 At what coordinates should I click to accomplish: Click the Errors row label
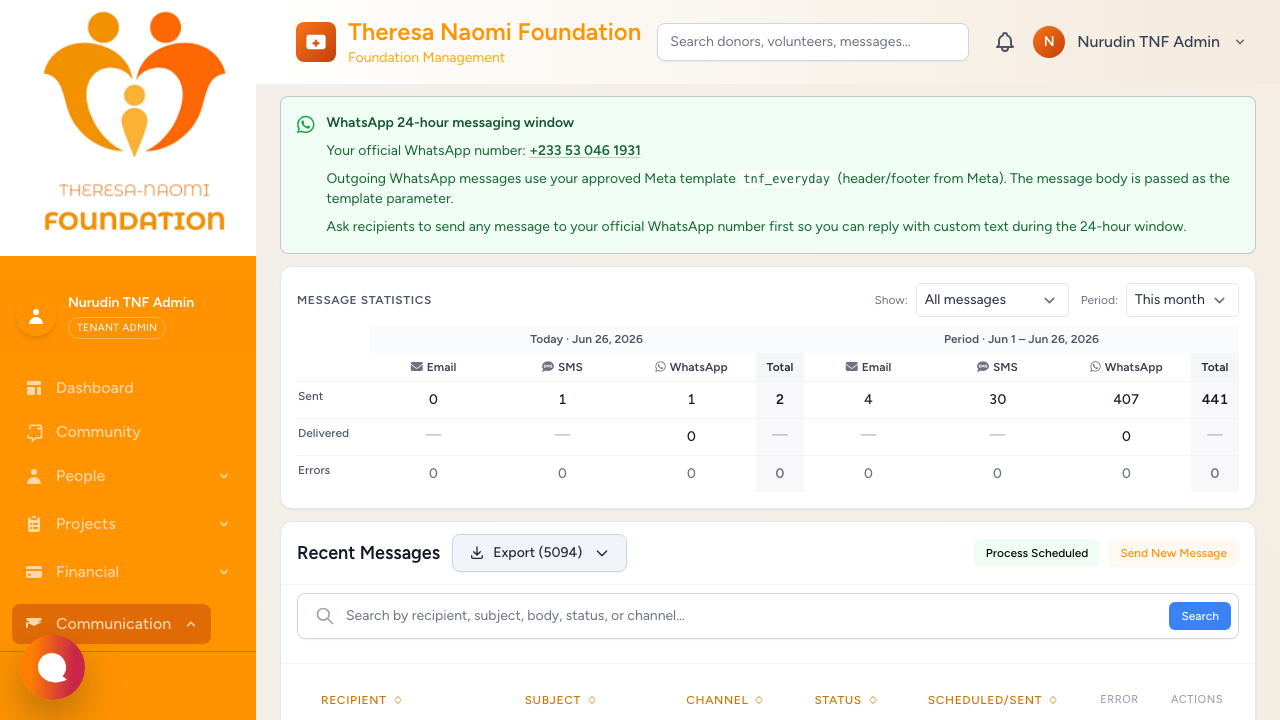[x=314, y=471]
